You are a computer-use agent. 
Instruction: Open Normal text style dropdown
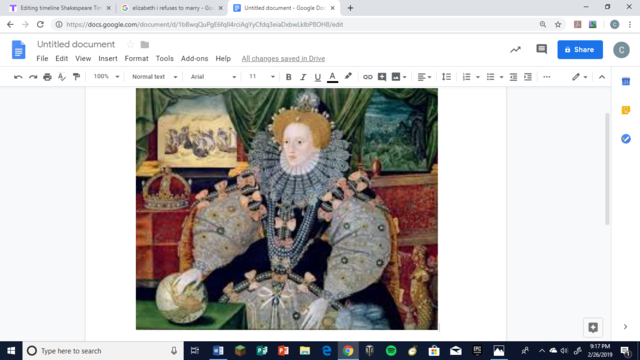pyautogui.click(x=154, y=77)
